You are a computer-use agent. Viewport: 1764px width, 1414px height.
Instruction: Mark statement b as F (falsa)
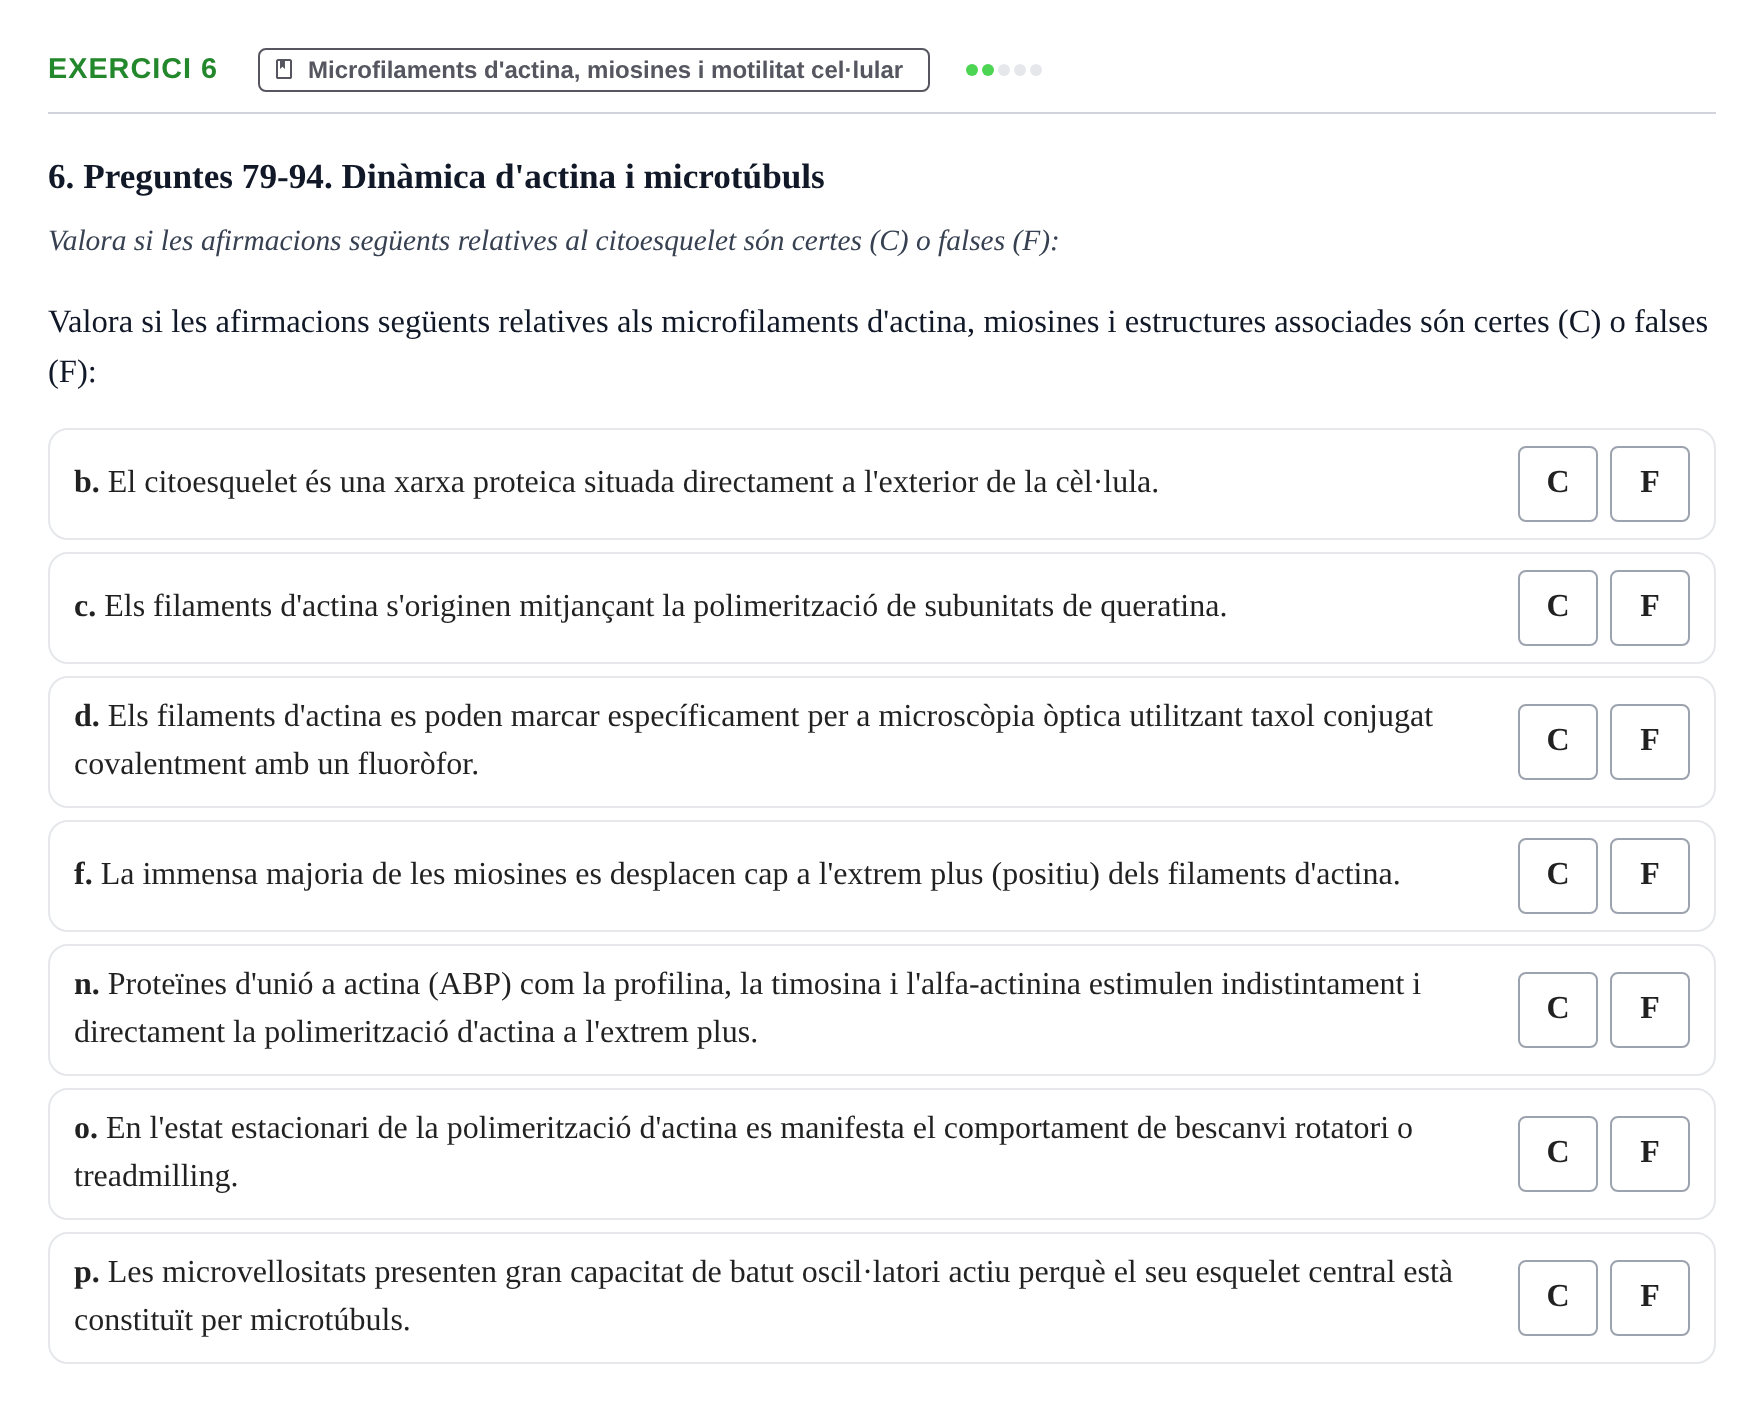click(x=1650, y=484)
